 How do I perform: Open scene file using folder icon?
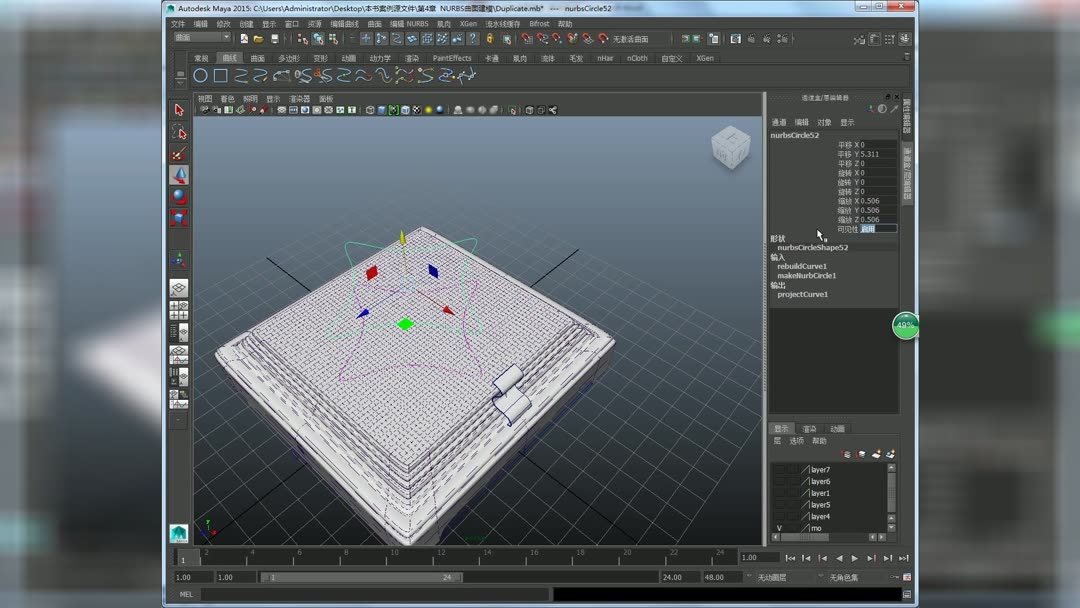coord(259,39)
